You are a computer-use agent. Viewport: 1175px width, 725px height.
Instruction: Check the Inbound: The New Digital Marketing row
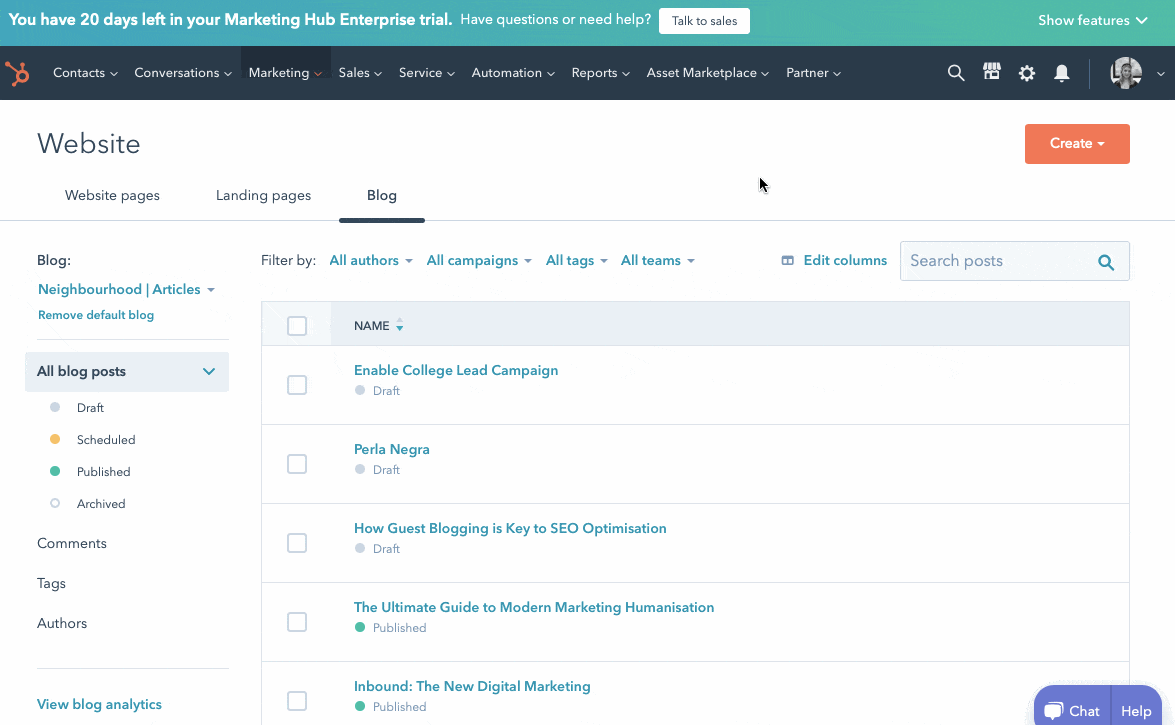297,701
